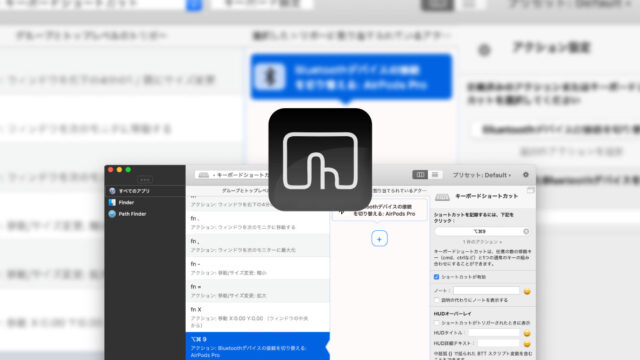The height and width of the screenshot is (360, 640).
Task: Open the キーボードショートカット trigger type dropdown
Action: point(233,175)
